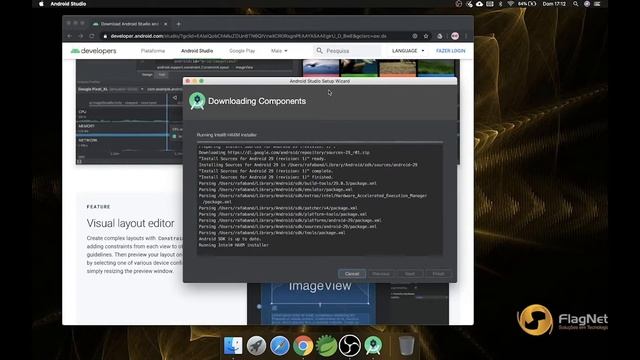Viewport: 640px width, 360px height.
Task: Click the clock showing Dom 17:12
Action: (x=554, y=4)
